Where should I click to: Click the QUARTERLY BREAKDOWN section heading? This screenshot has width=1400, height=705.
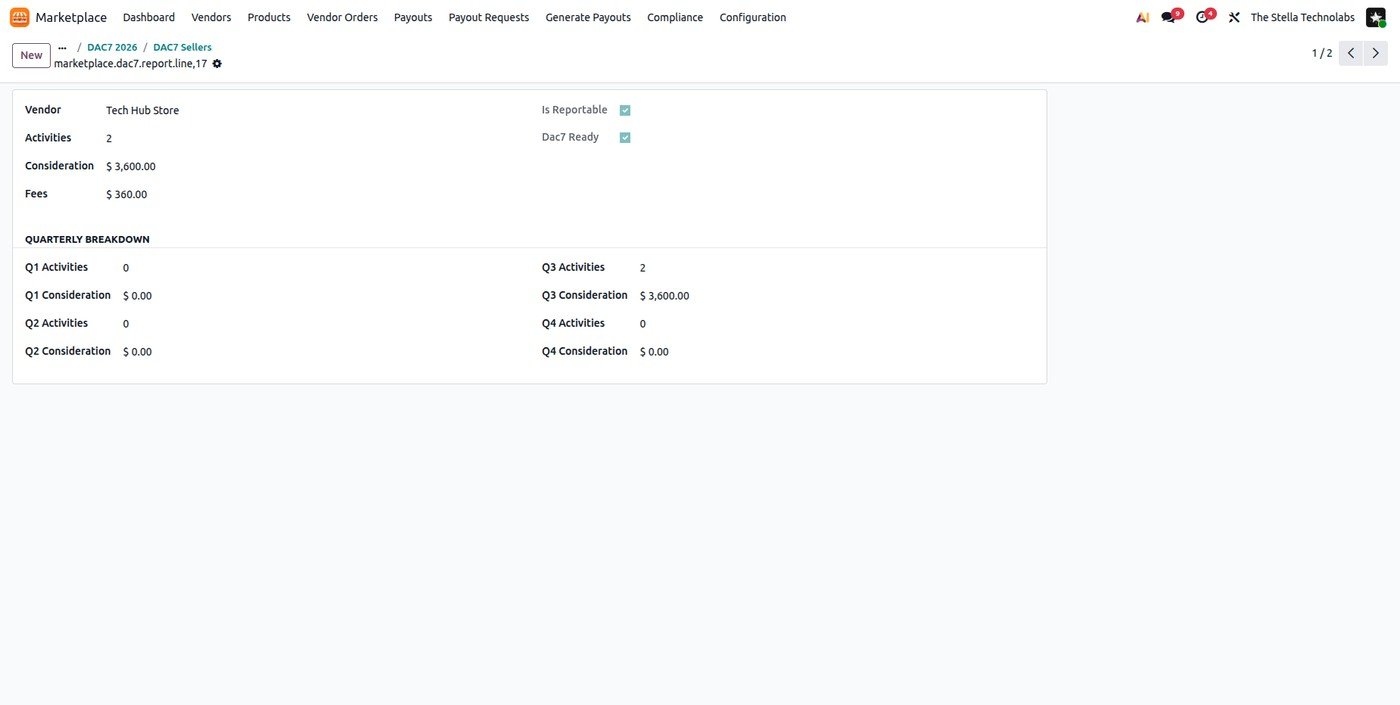coord(87,239)
